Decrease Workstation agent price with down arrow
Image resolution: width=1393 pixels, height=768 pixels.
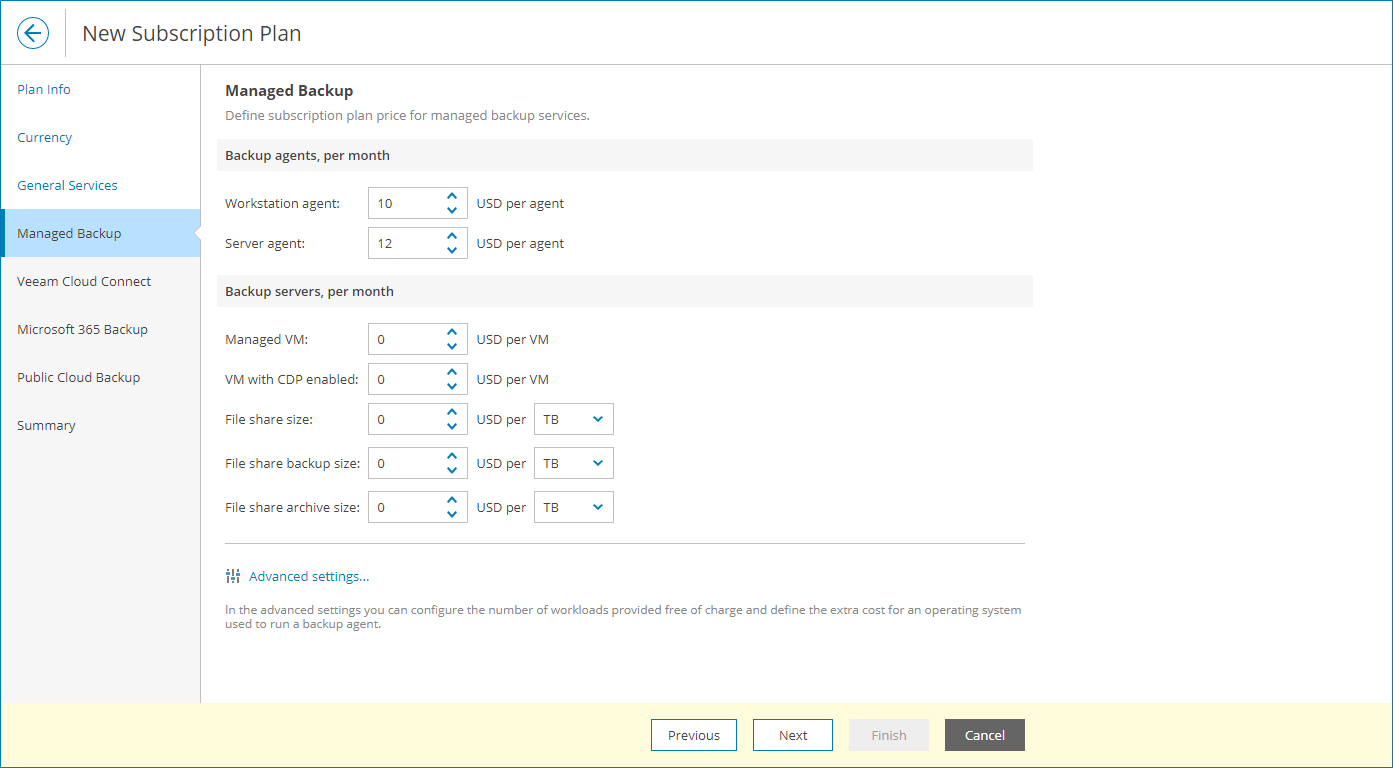(x=452, y=210)
